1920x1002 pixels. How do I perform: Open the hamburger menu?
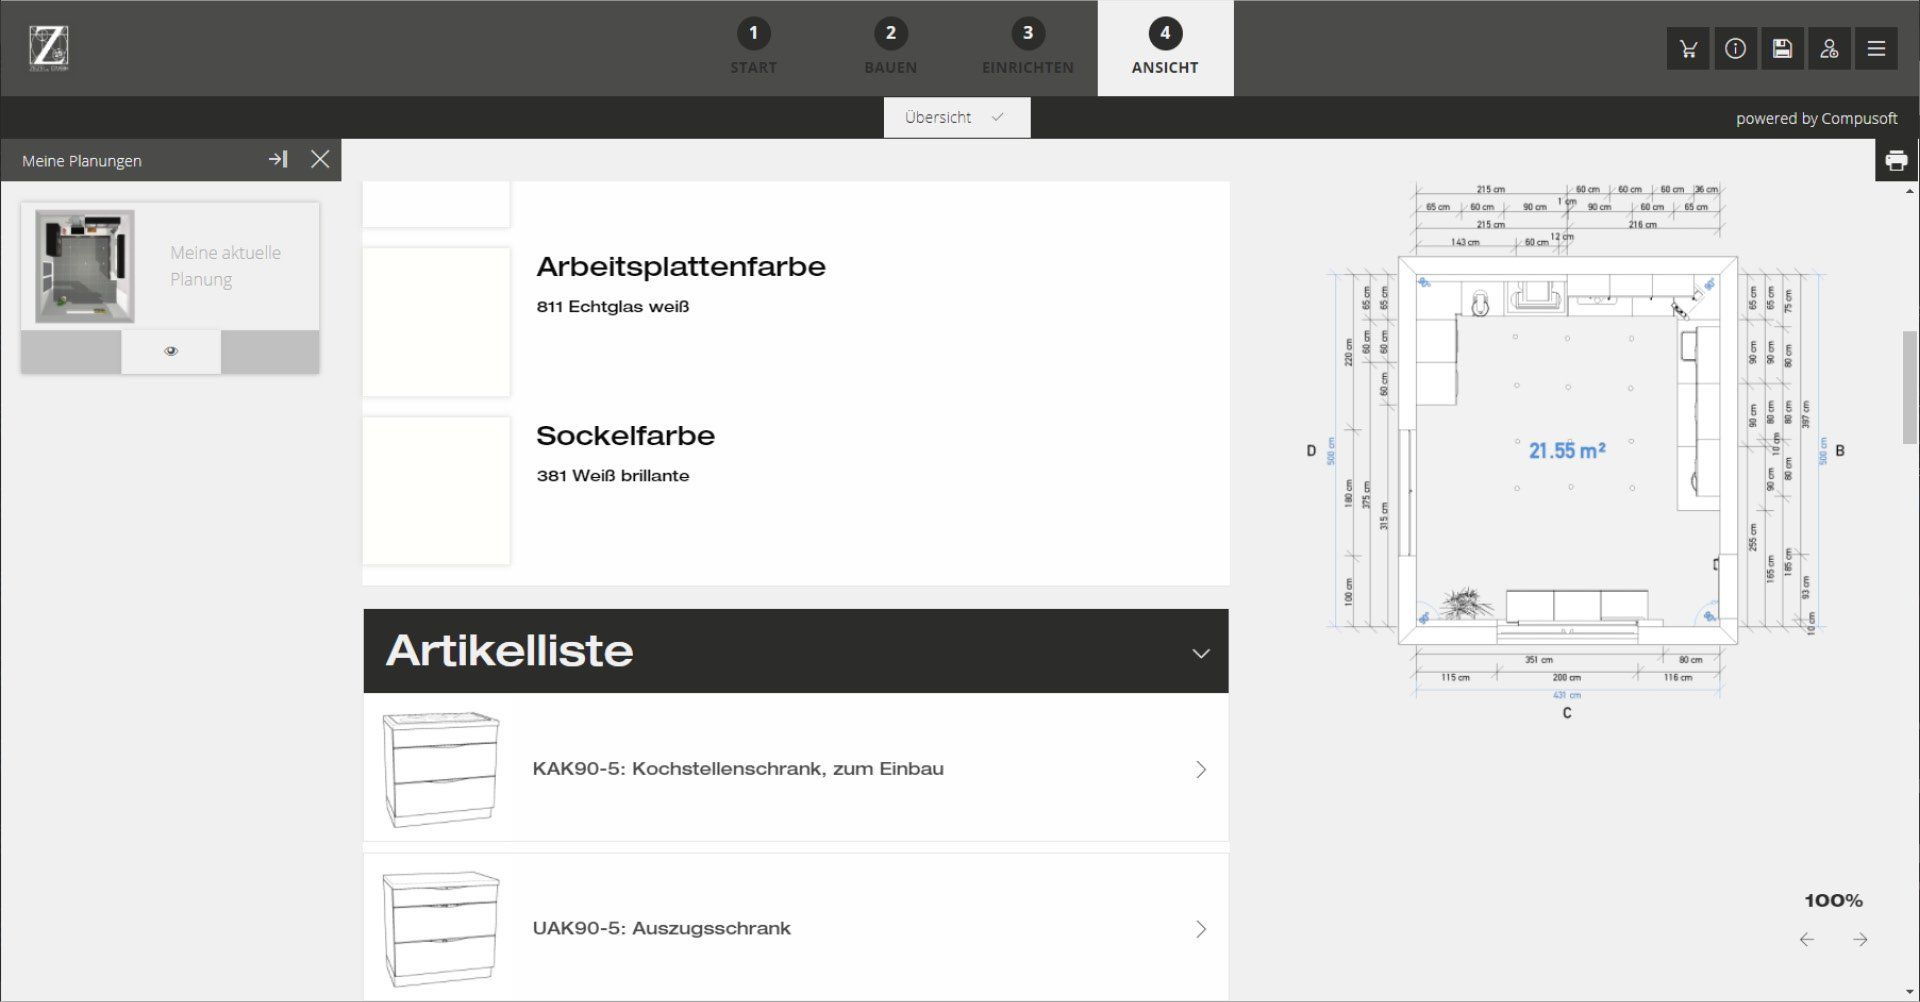pos(1878,48)
